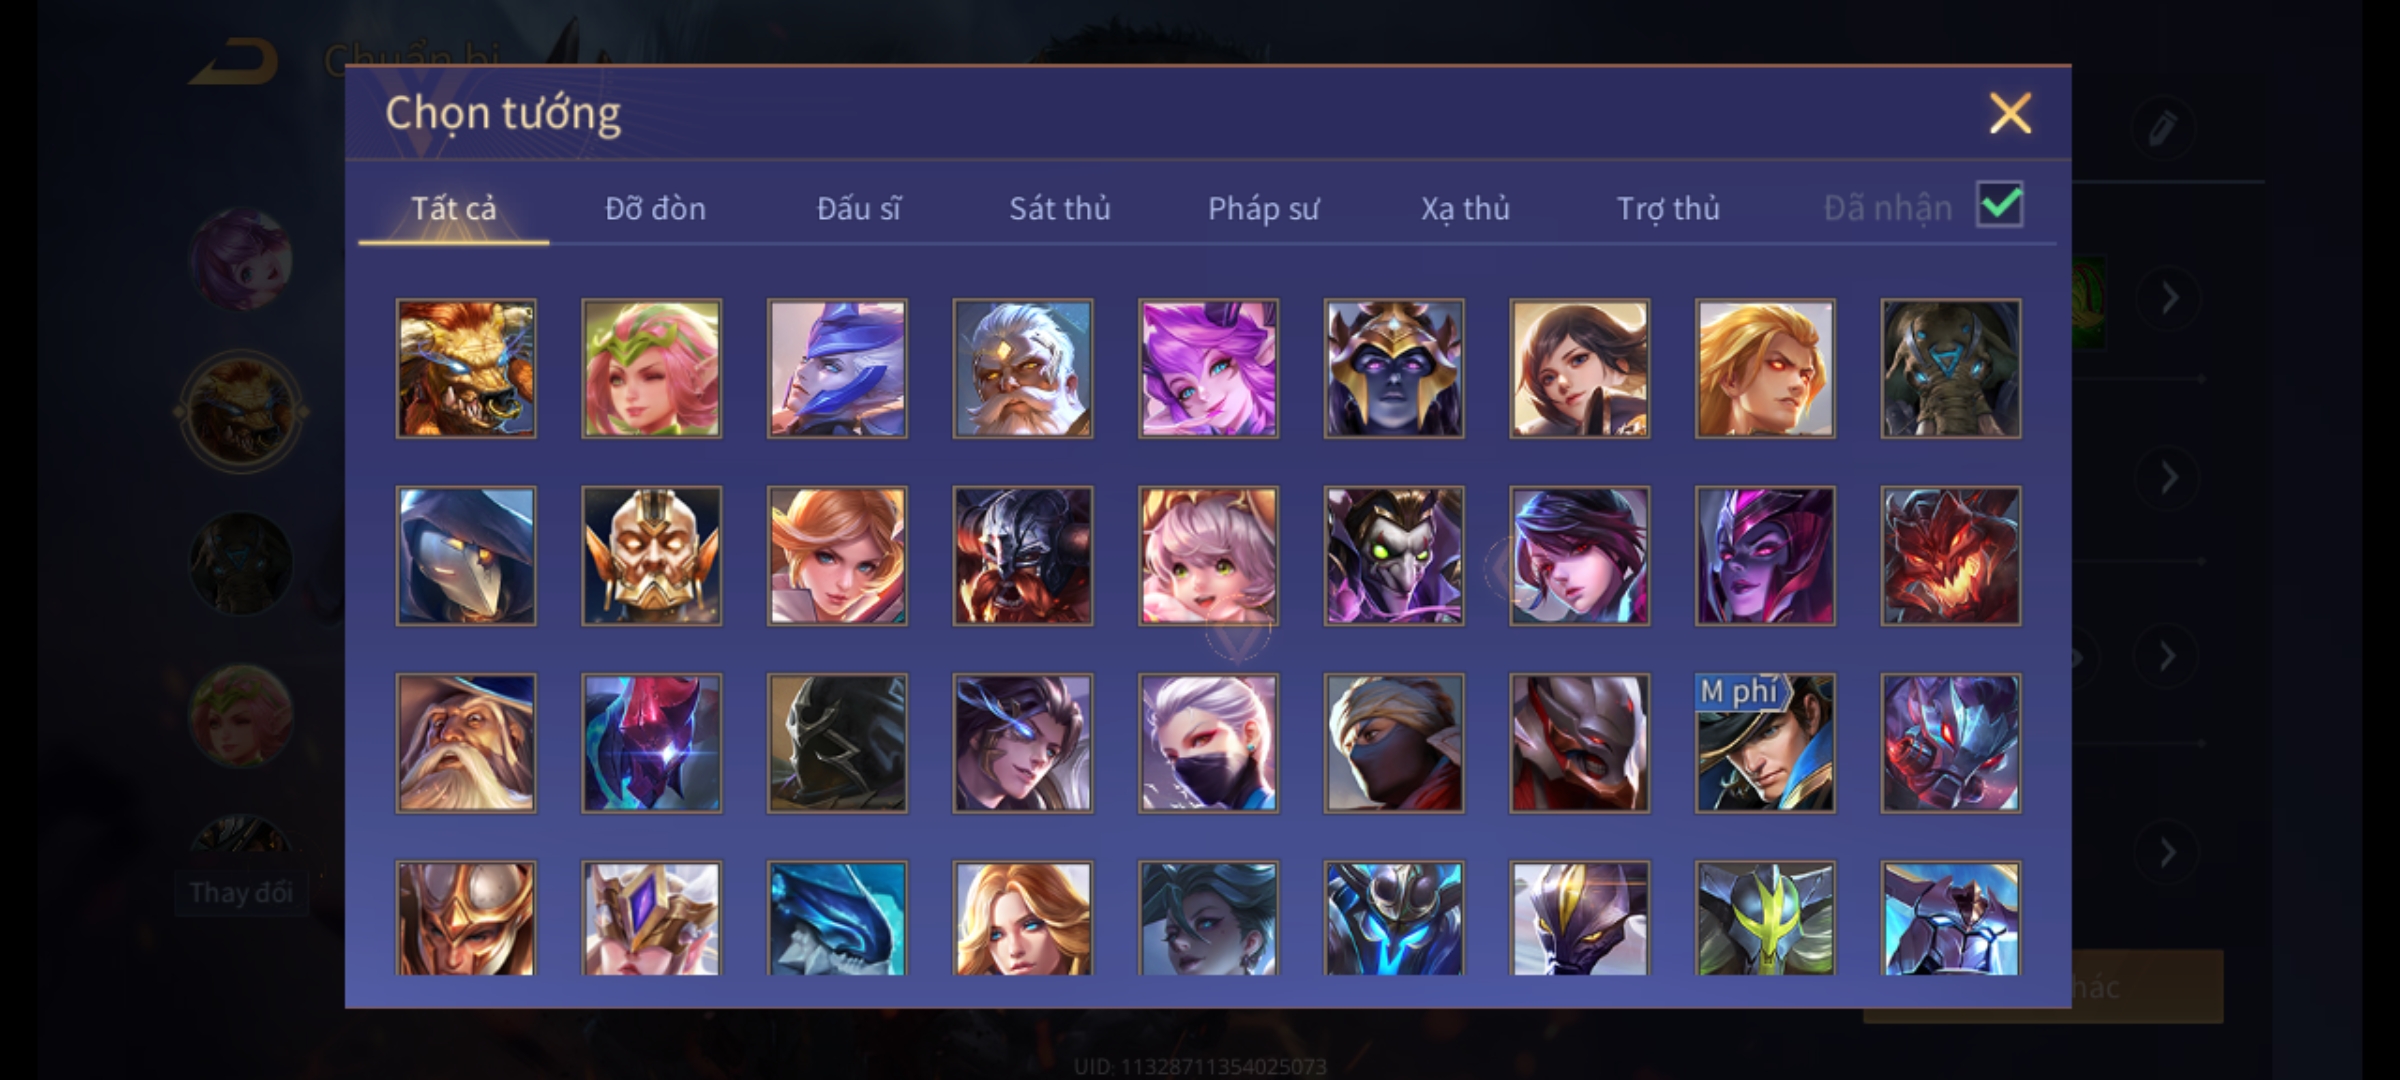
Task: Click the 'Thay đổi' button
Action: pyautogui.click(x=241, y=892)
